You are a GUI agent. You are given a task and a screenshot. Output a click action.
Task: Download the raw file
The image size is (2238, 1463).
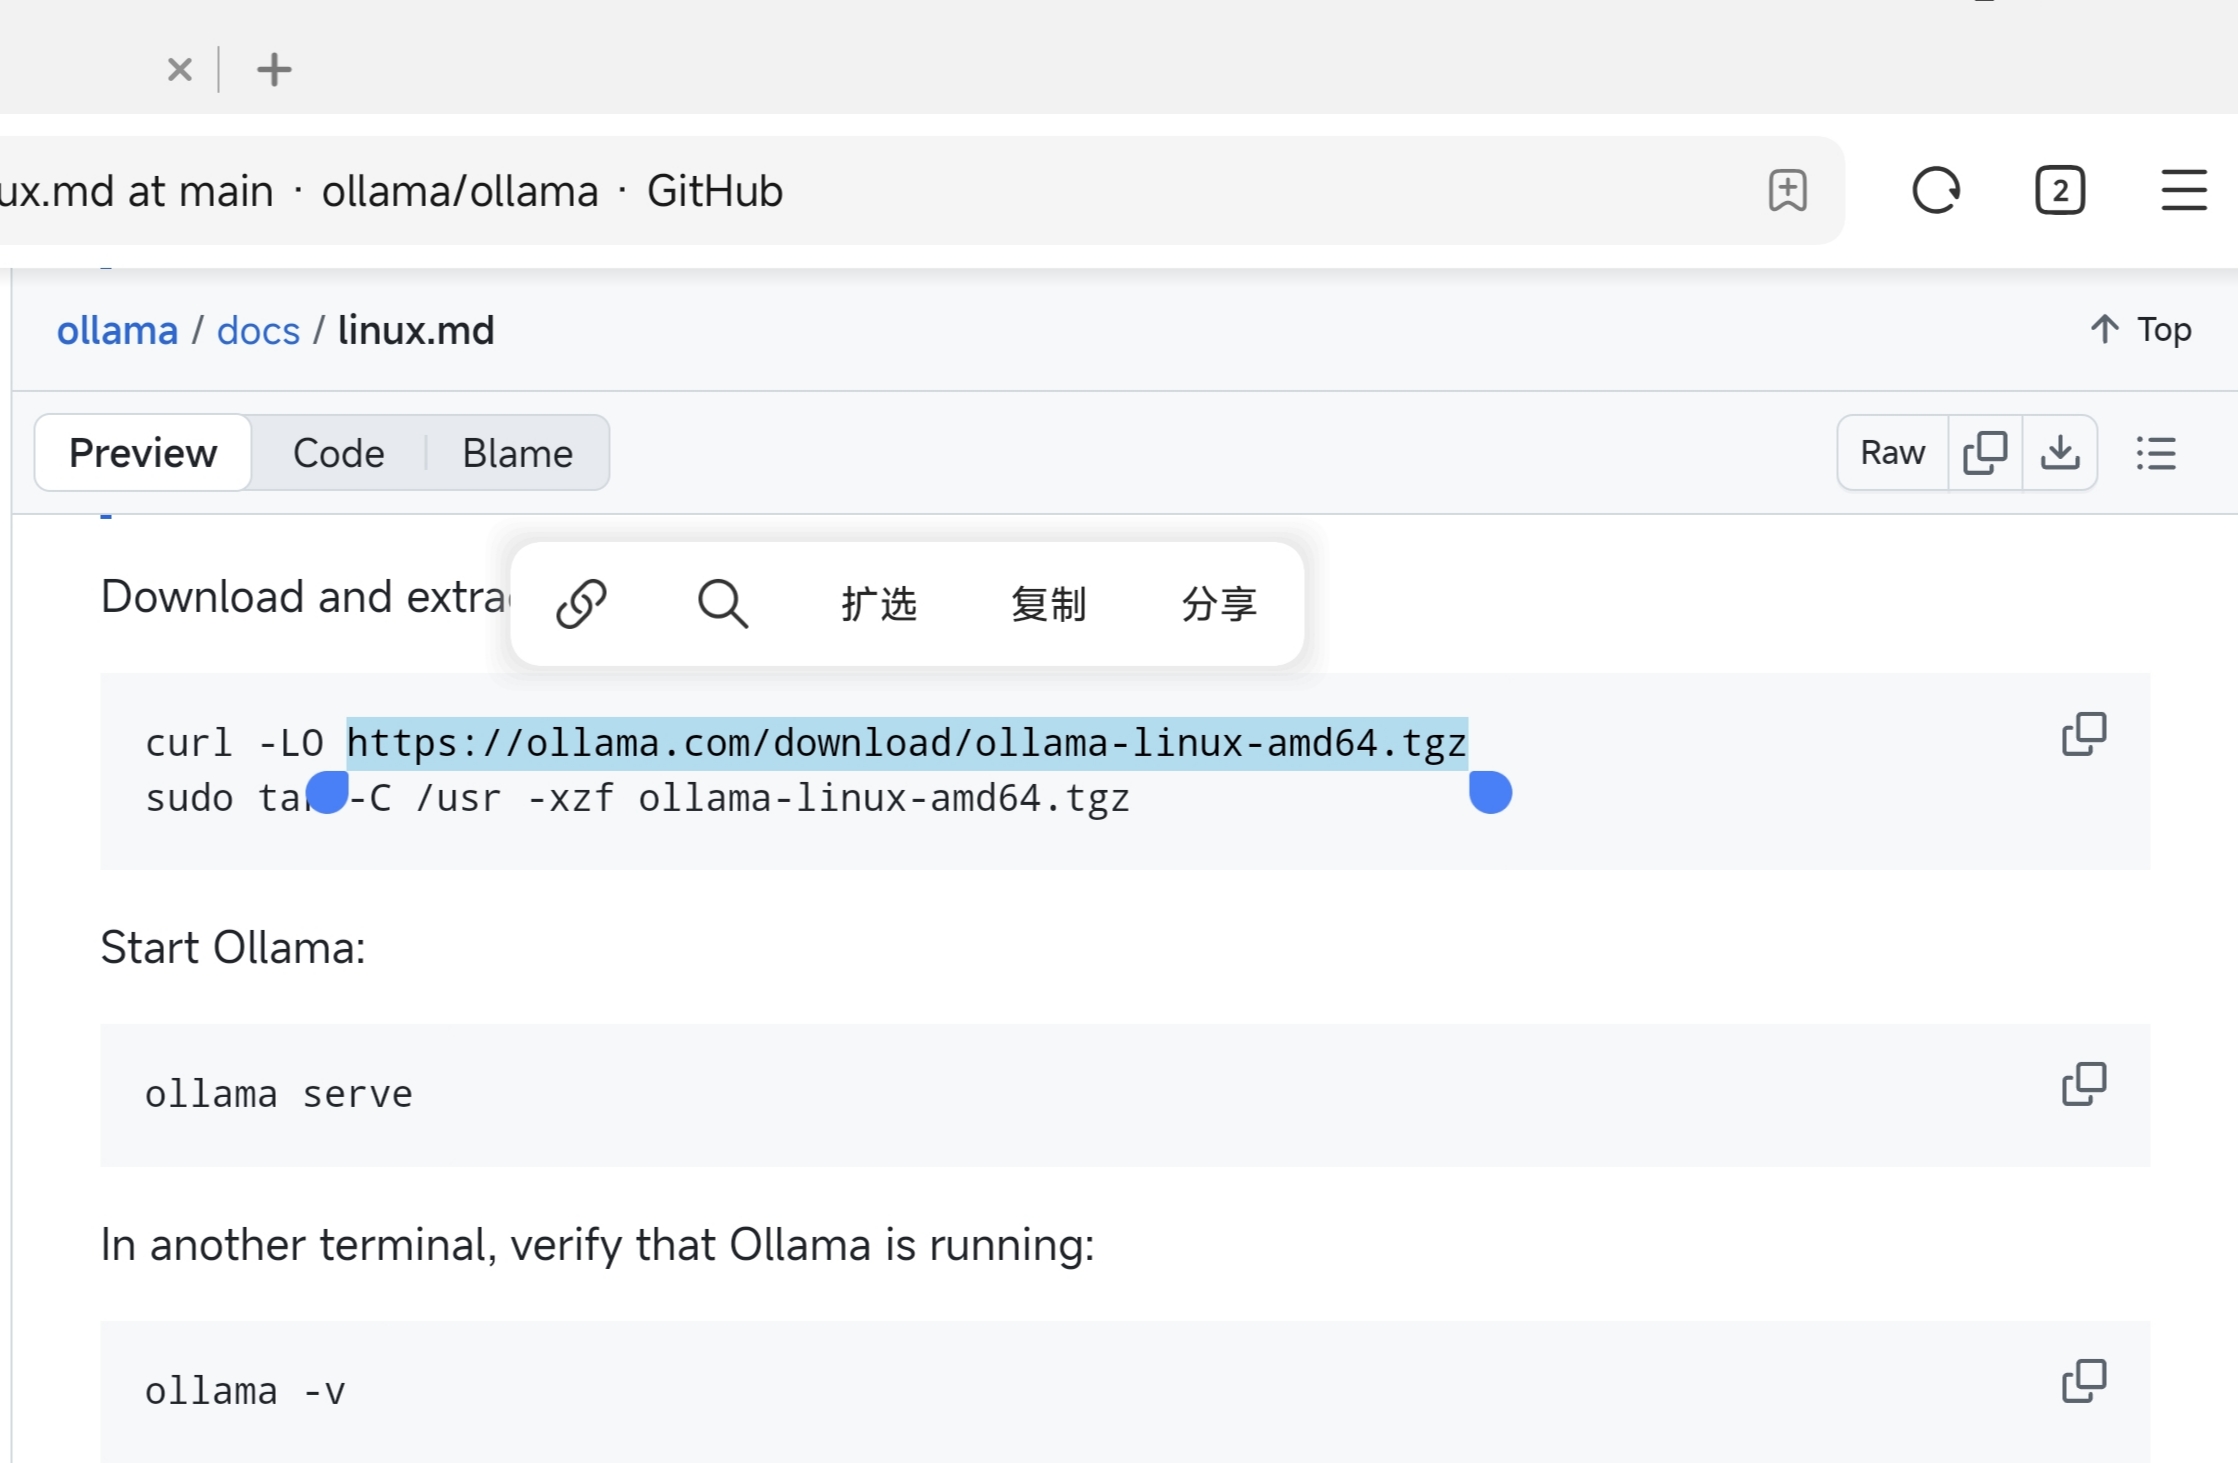point(2060,452)
